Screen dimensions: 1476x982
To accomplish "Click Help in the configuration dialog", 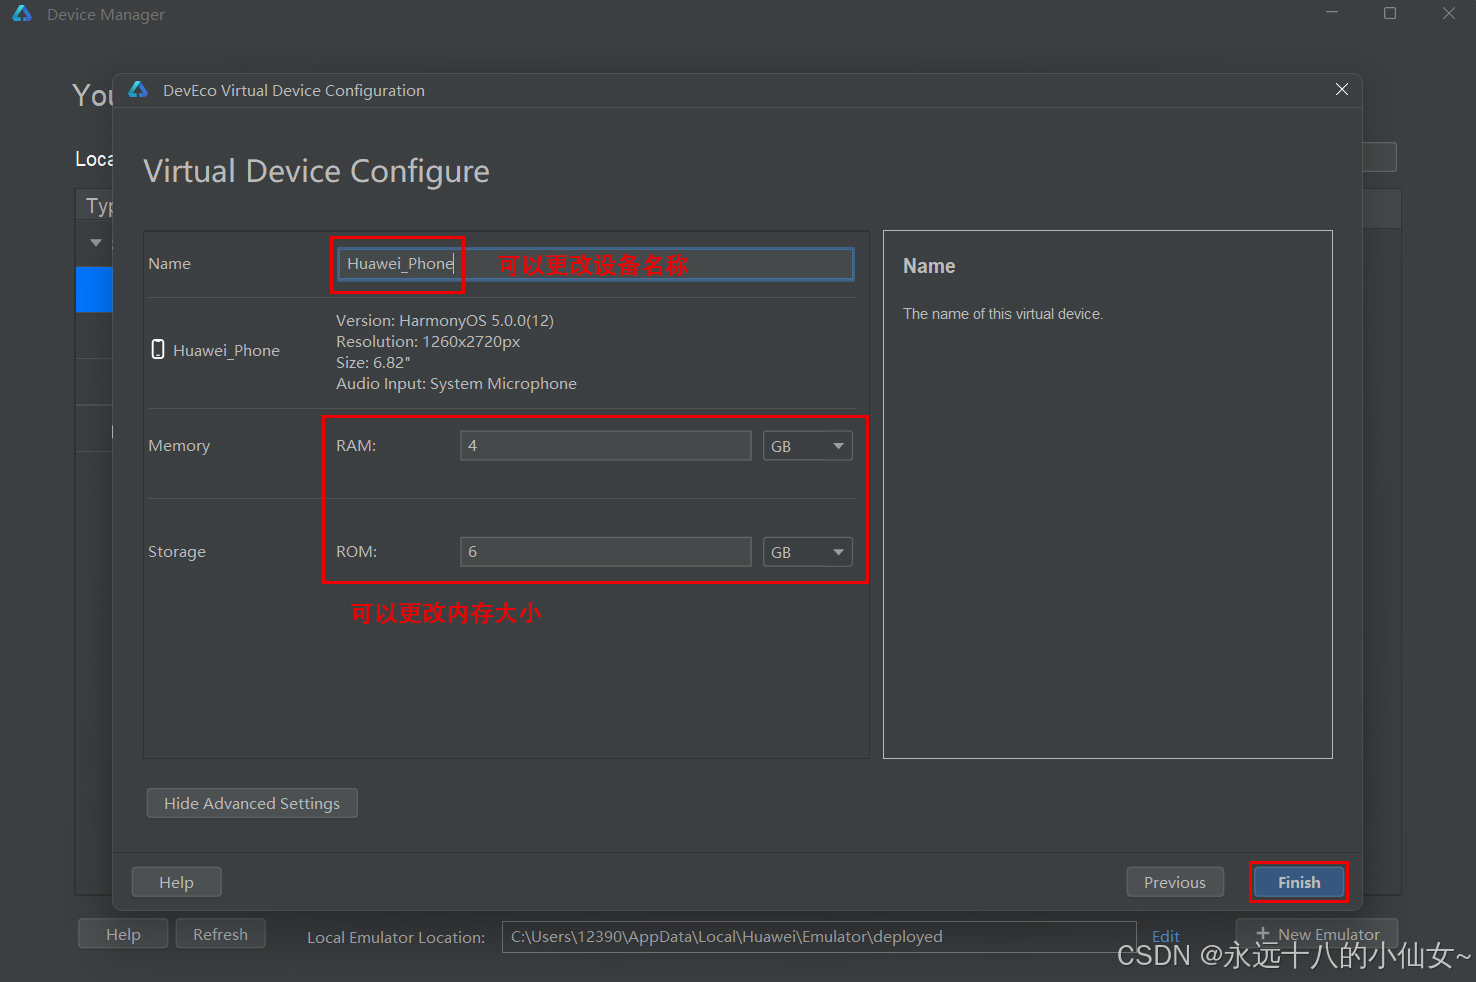I will coord(176,882).
